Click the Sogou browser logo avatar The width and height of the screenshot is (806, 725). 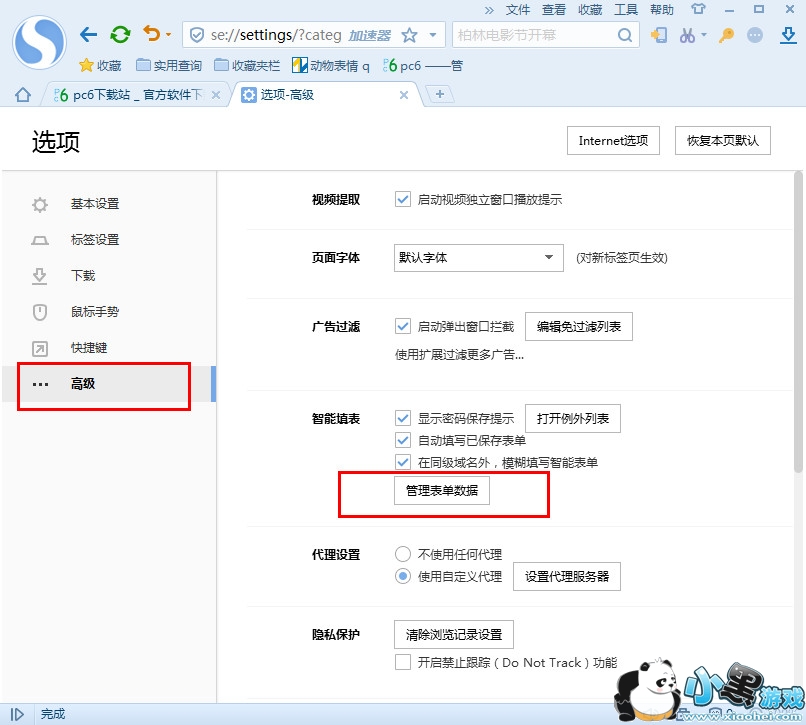(40, 42)
